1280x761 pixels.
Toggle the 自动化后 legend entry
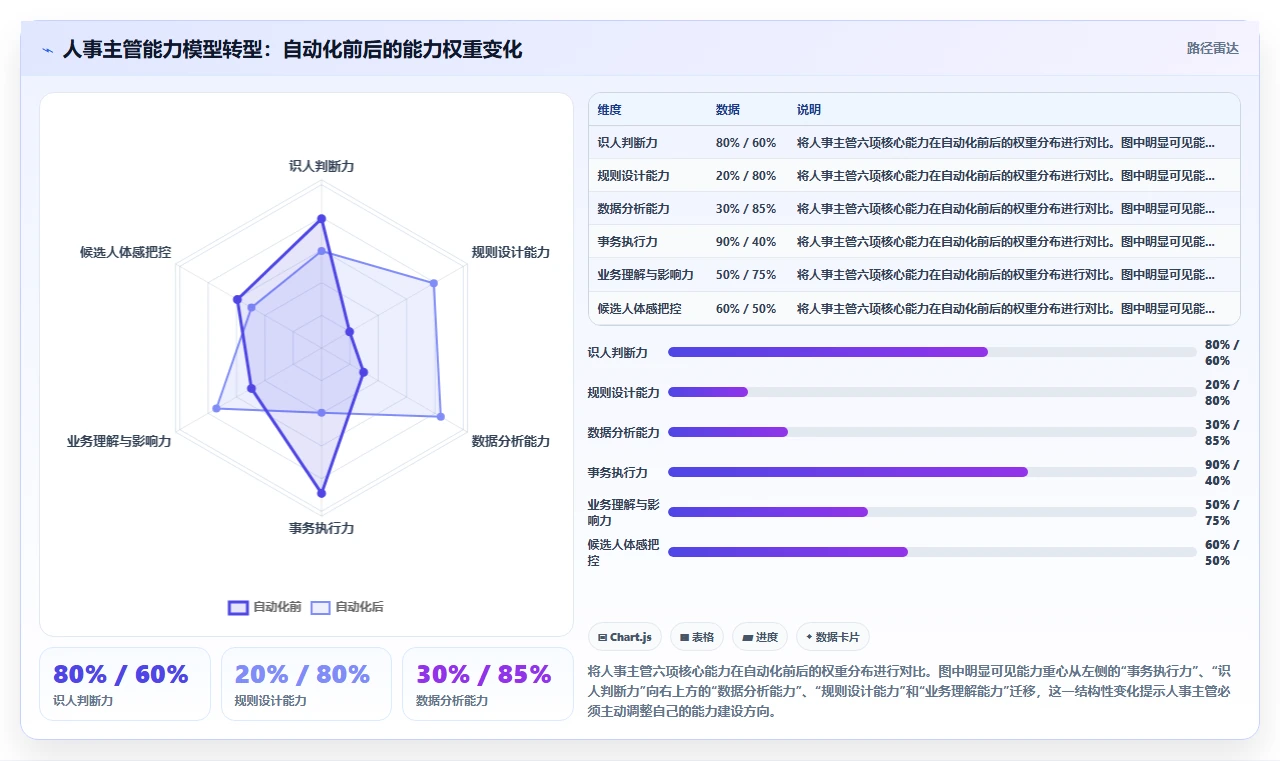click(x=347, y=607)
